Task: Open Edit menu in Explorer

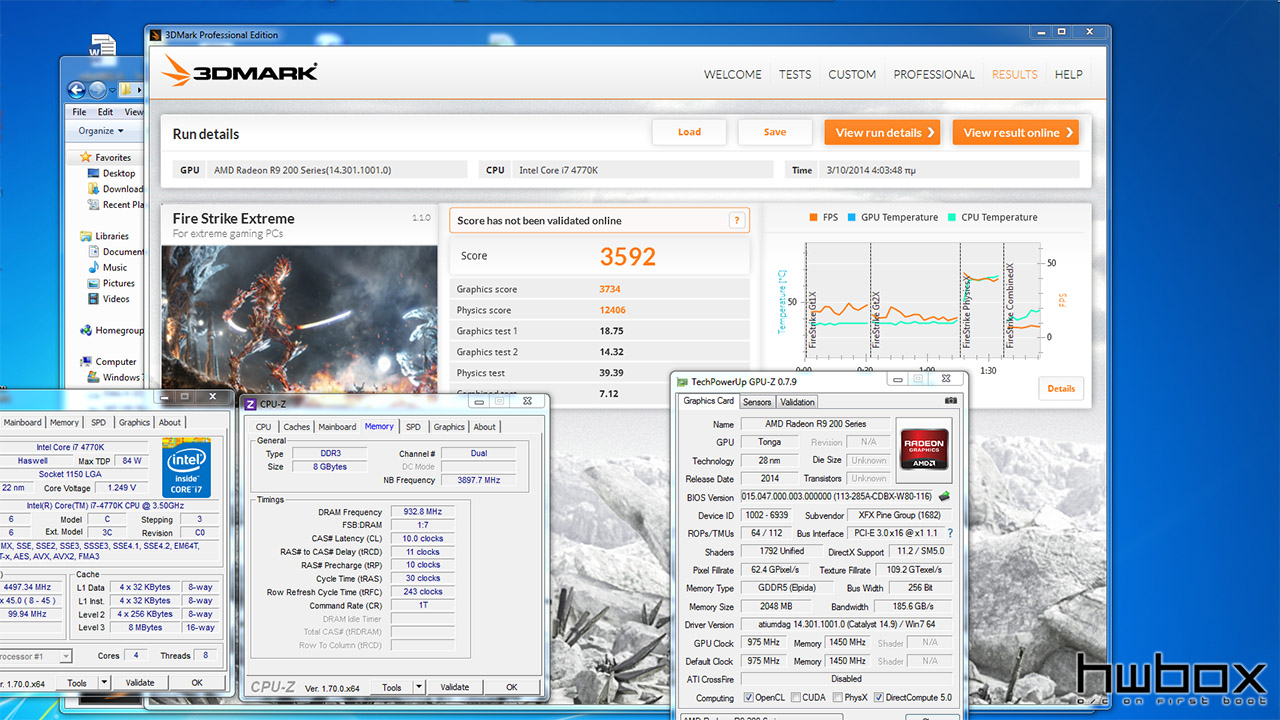Action: click(105, 112)
